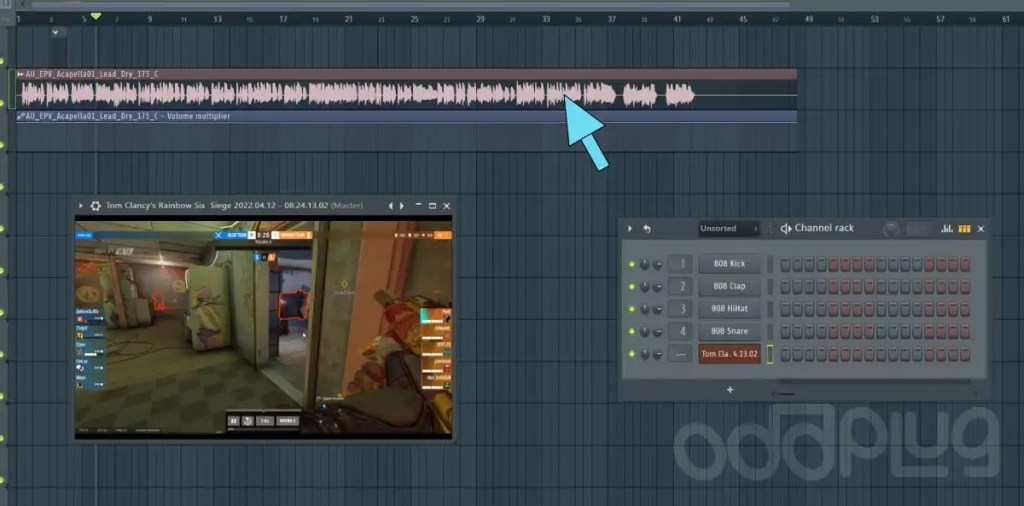The height and width of the screenshot is (506, 1024).
Task: Select mixer track number 4 for 808 Snare
Action: (x=680, y=331)
